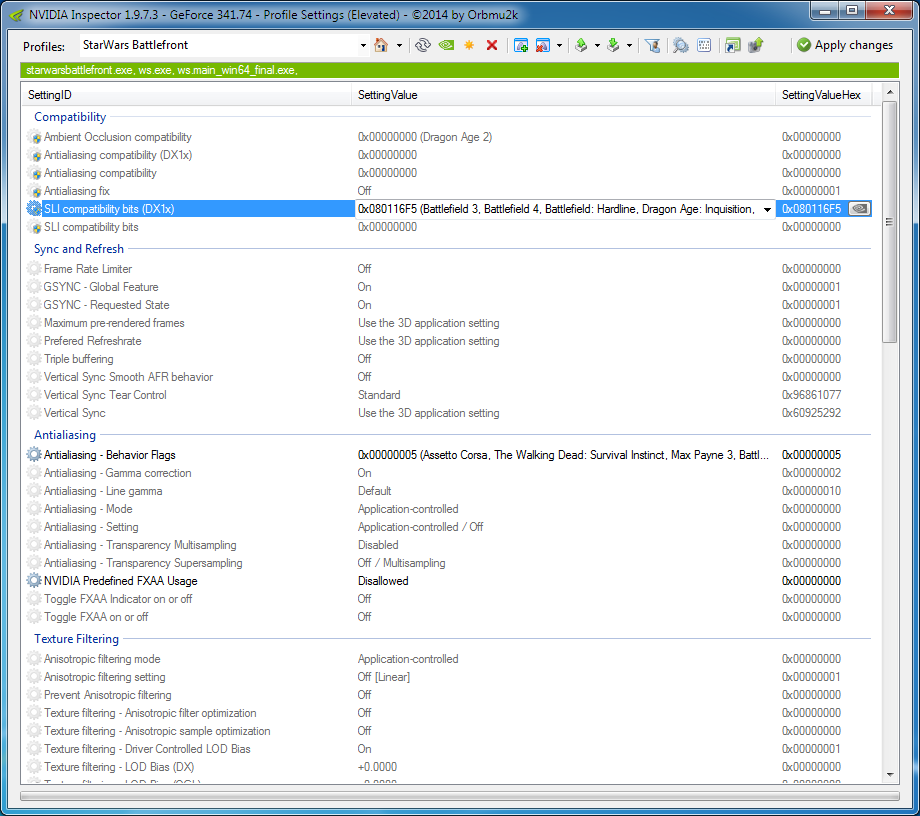This screenshot has width=920, height=816.
Task: Select the Ambient Occlusion compatibility row
Action: tap(449, 137)
